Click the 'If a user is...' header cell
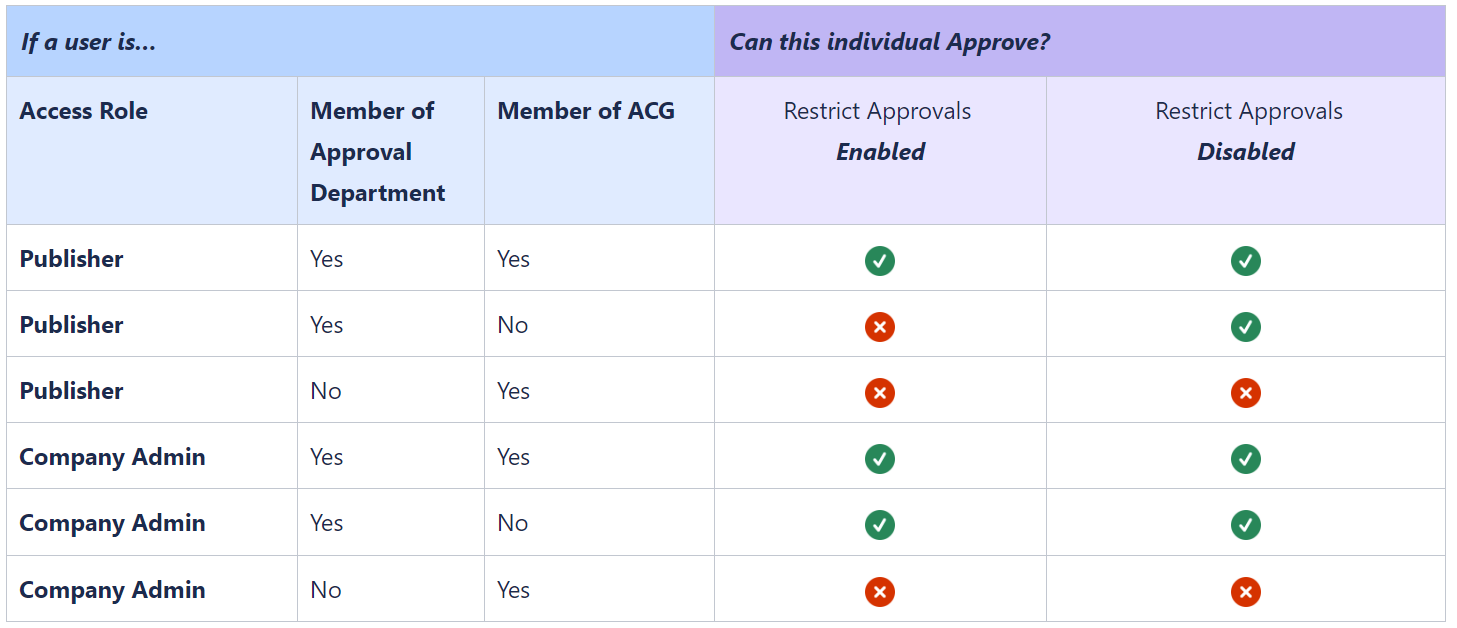The height and width of the screenshot is (628, 1457). coord(361,42)
